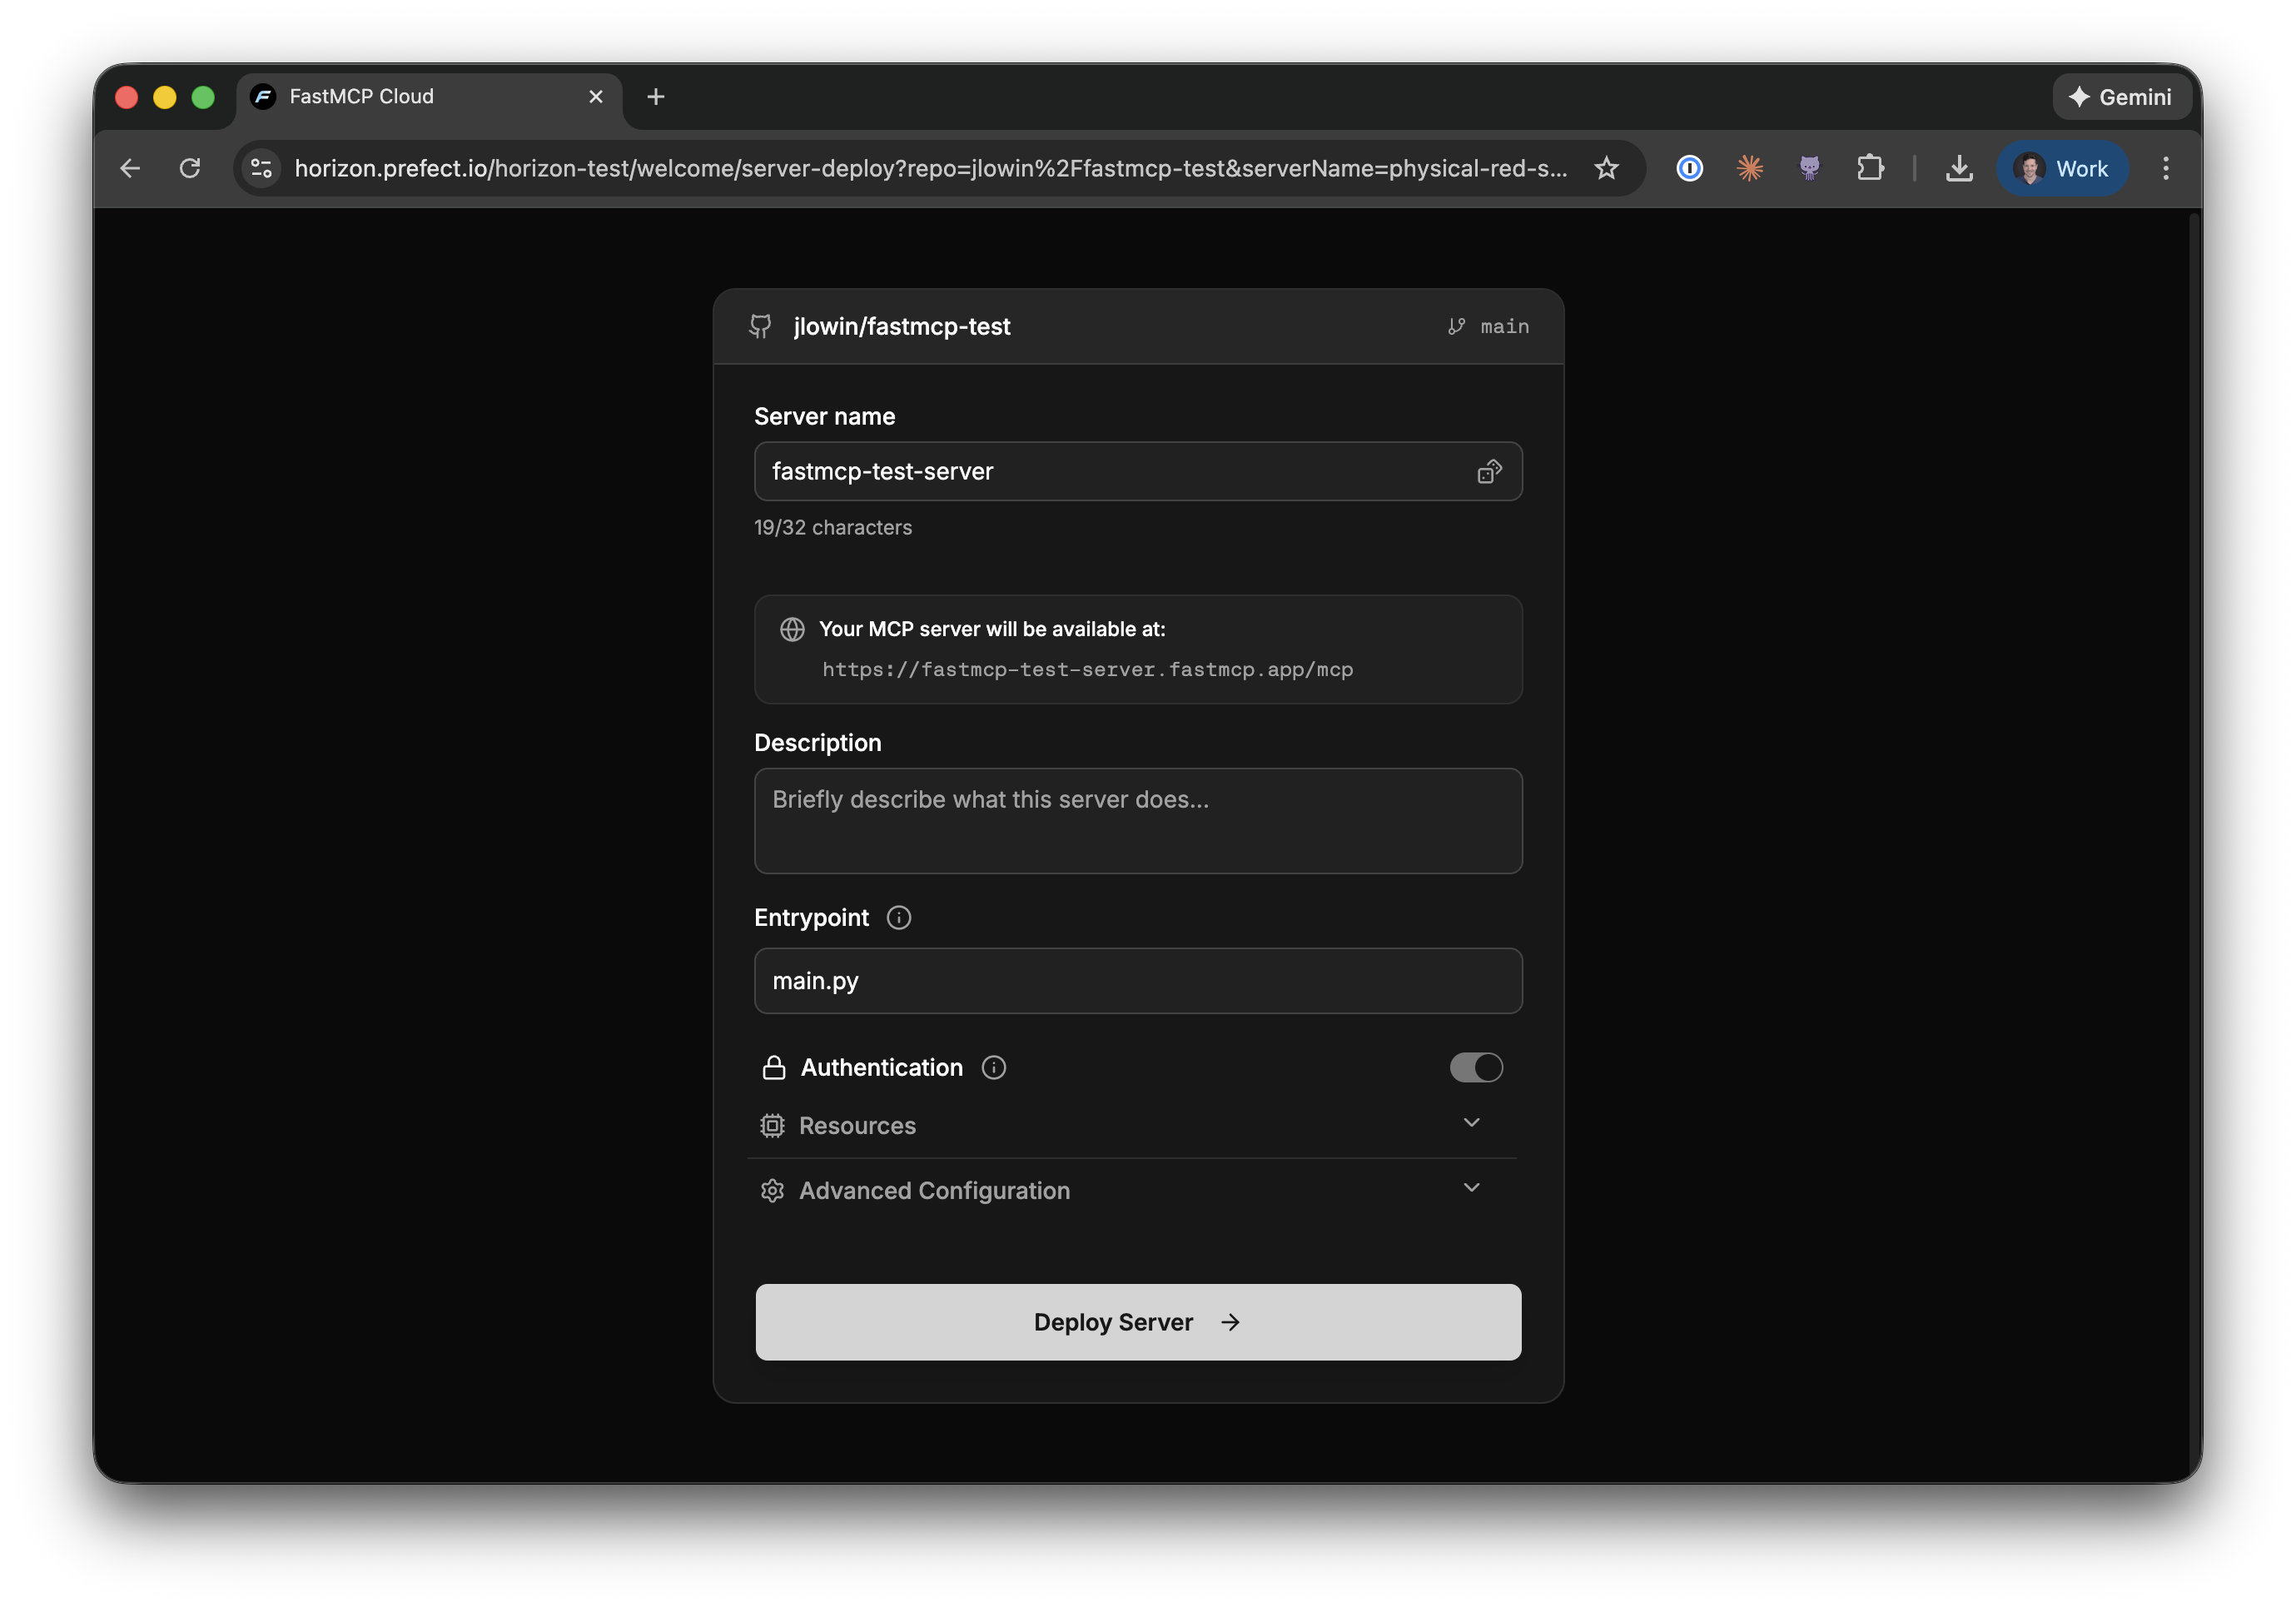The width and height of the screenshot is (2296, 1607).
Task: Switch to the FastMCP Cloud tab
Action: (400, 96)
